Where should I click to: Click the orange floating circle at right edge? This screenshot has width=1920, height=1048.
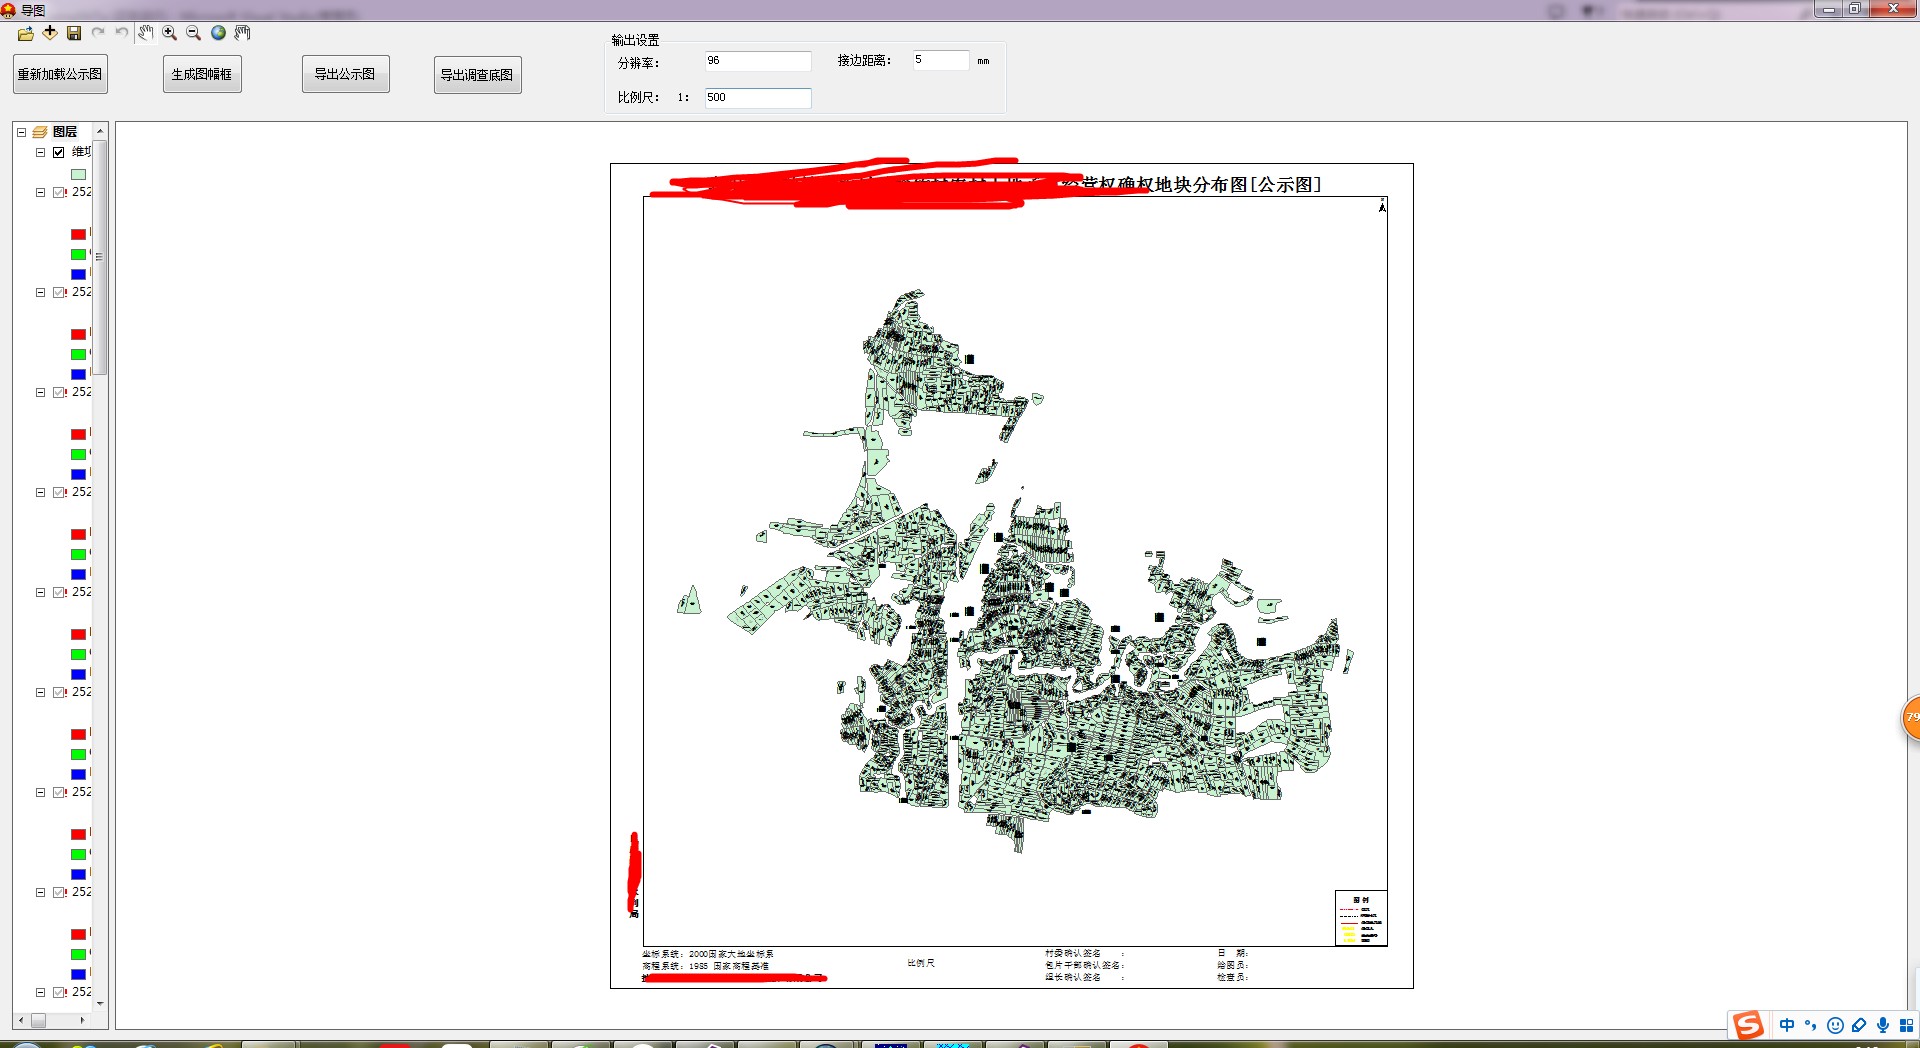coord(1911,718)
